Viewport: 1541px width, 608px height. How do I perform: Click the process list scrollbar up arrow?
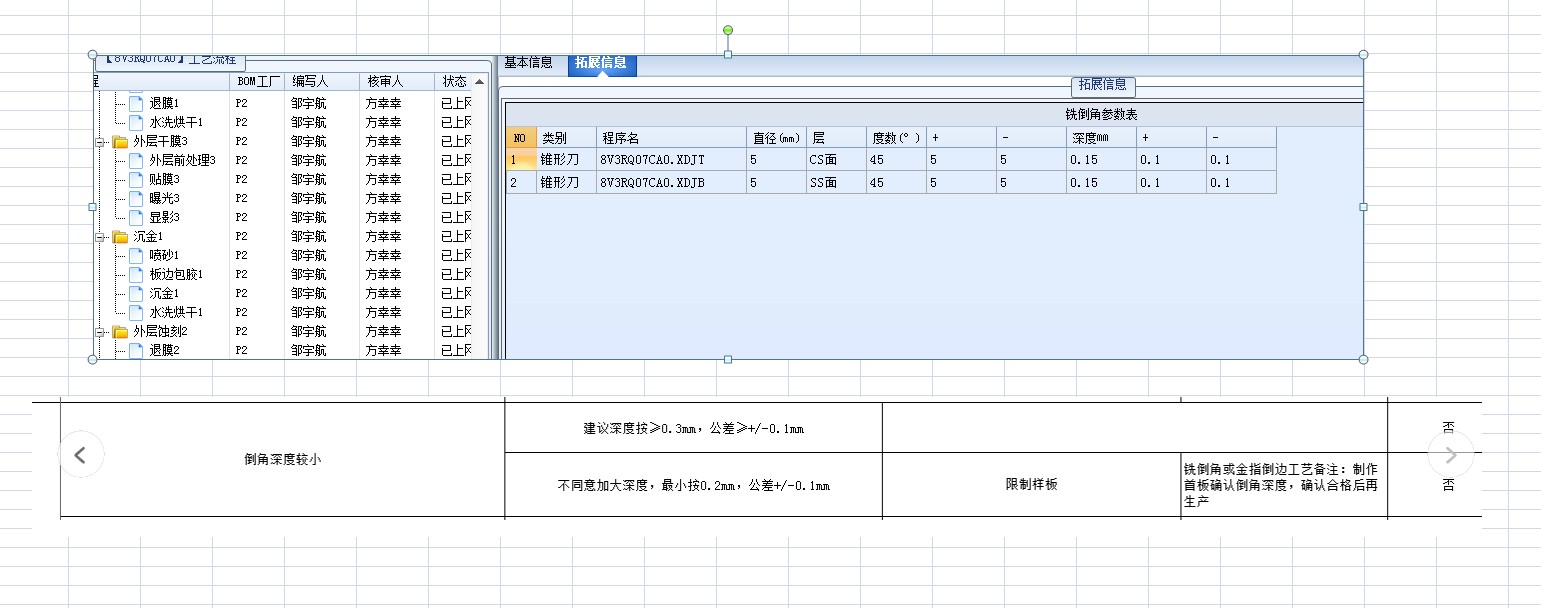(481, 81)
